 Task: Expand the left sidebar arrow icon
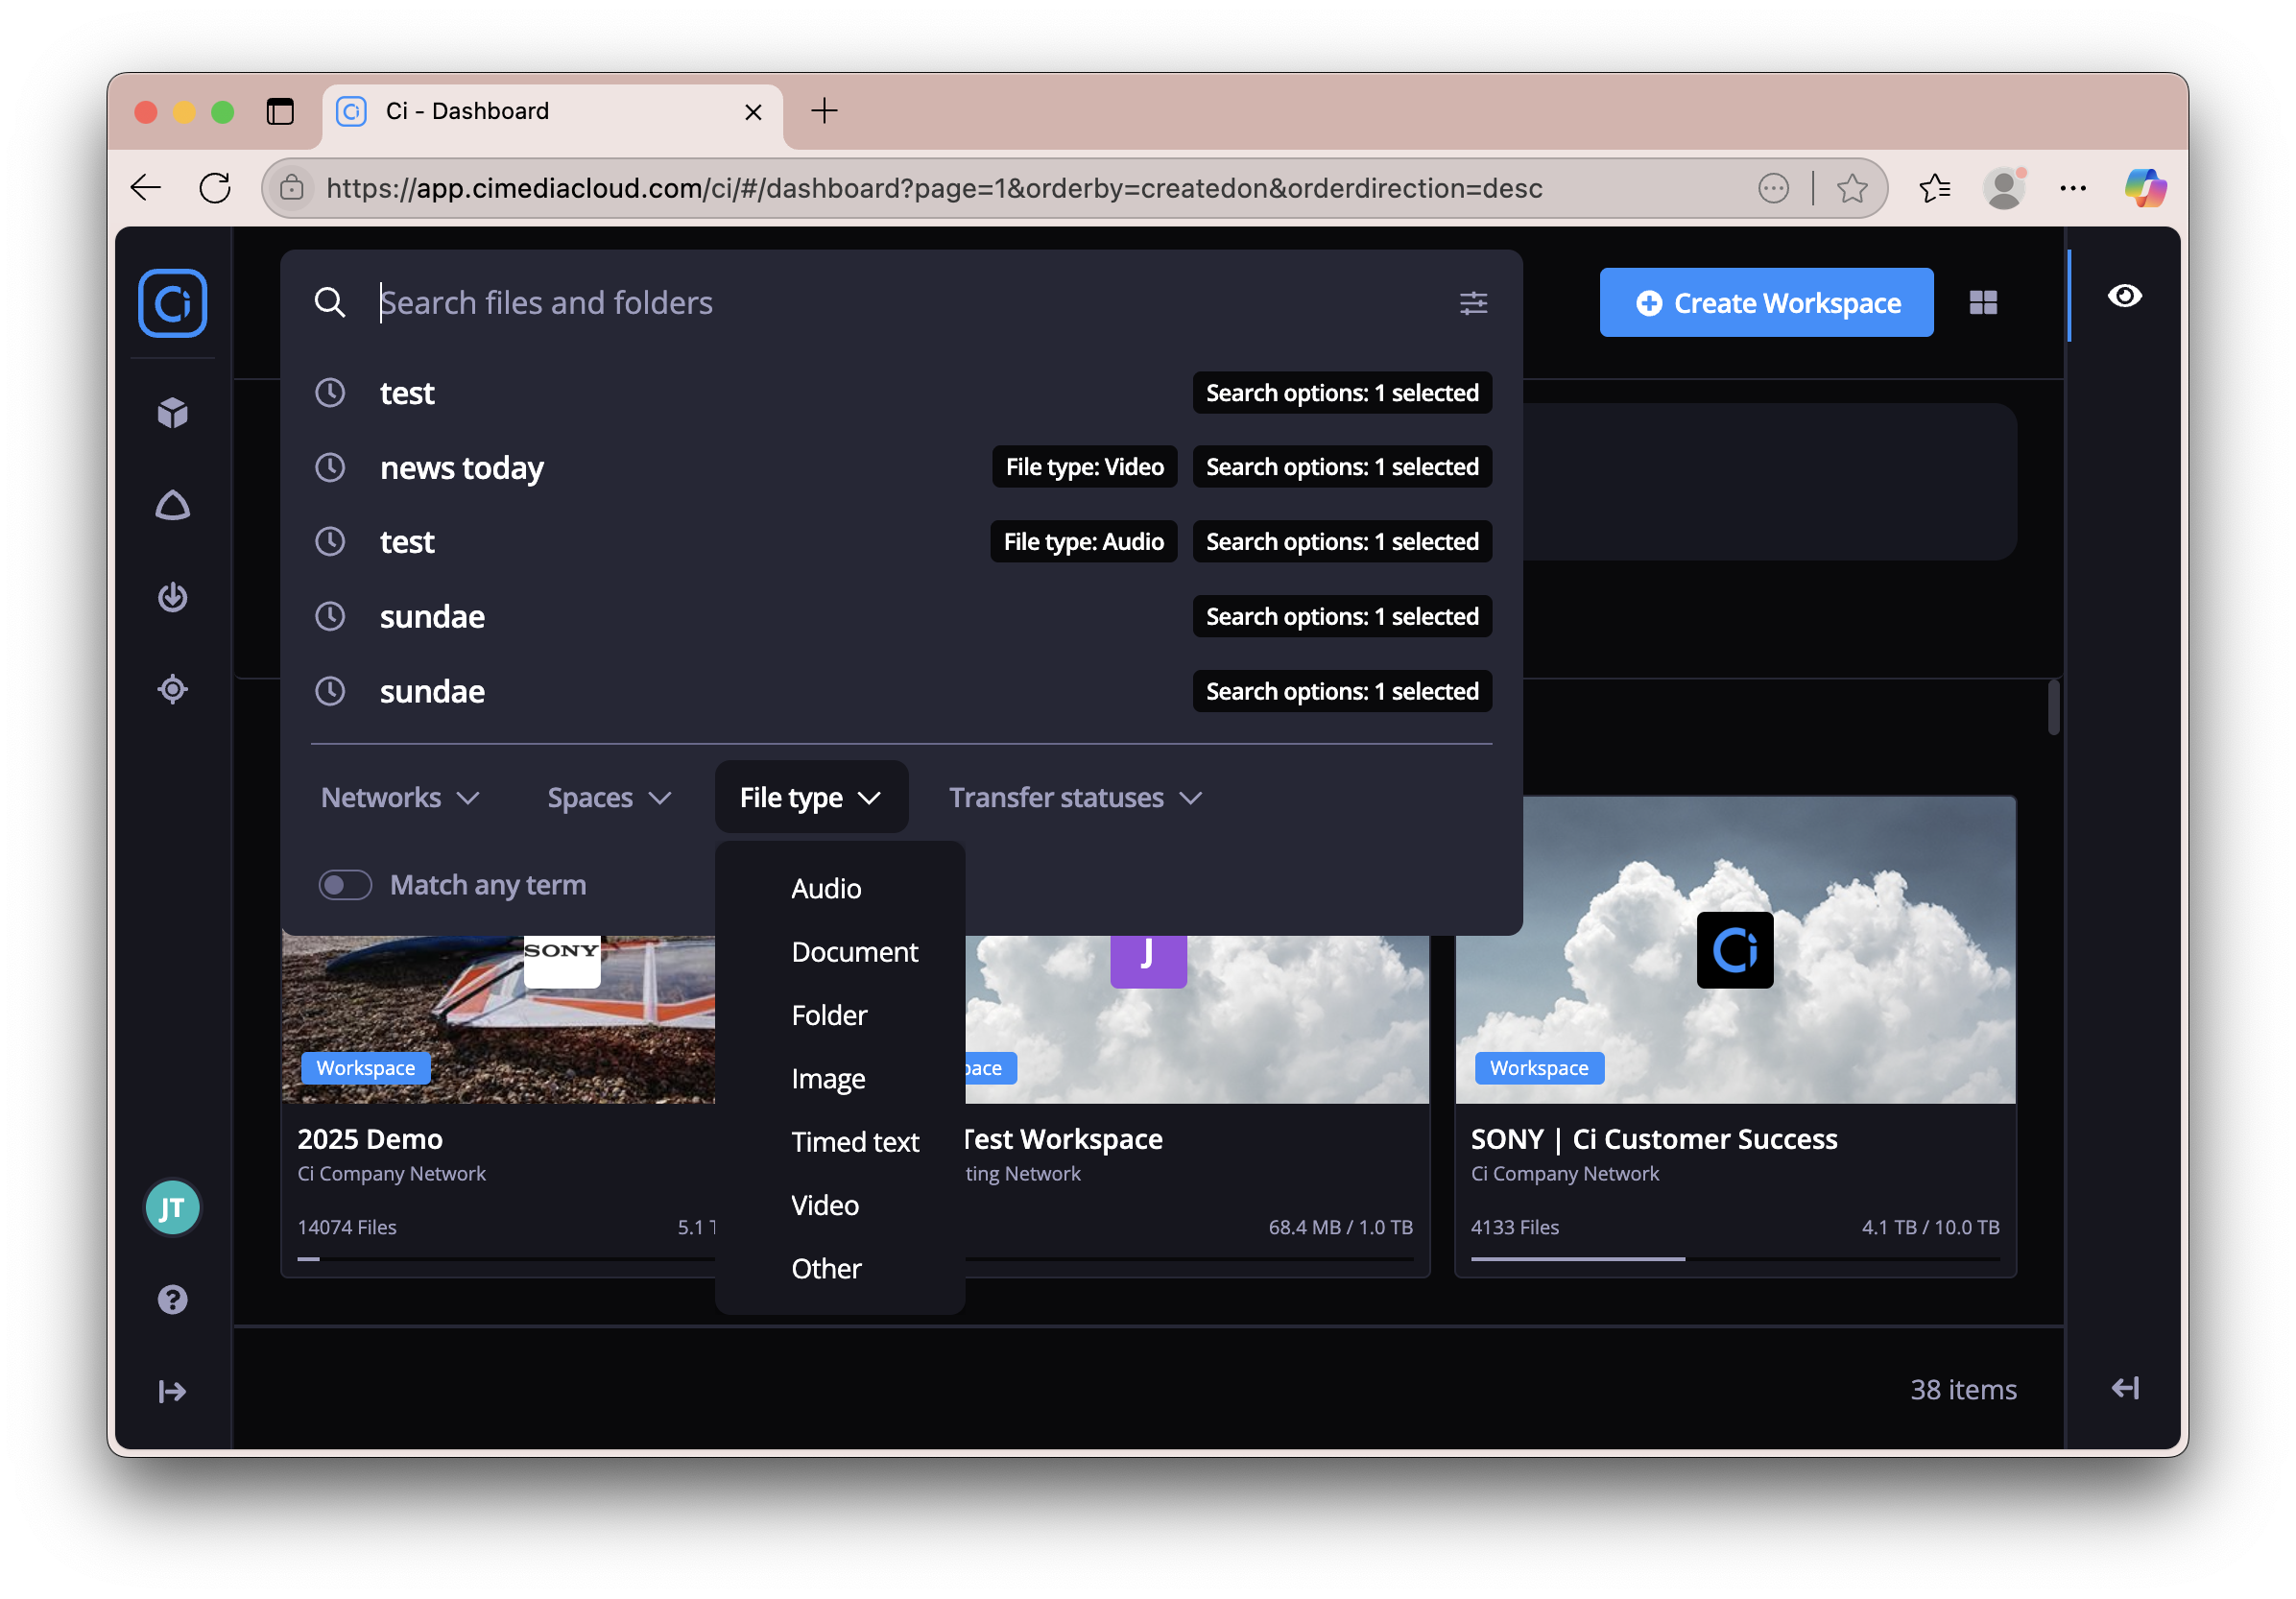(172, 1391)
